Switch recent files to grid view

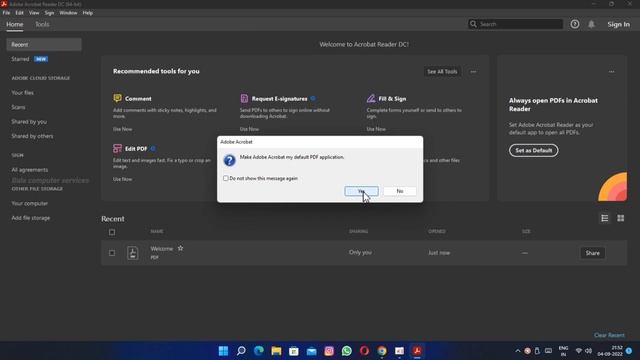pos(620,218)
